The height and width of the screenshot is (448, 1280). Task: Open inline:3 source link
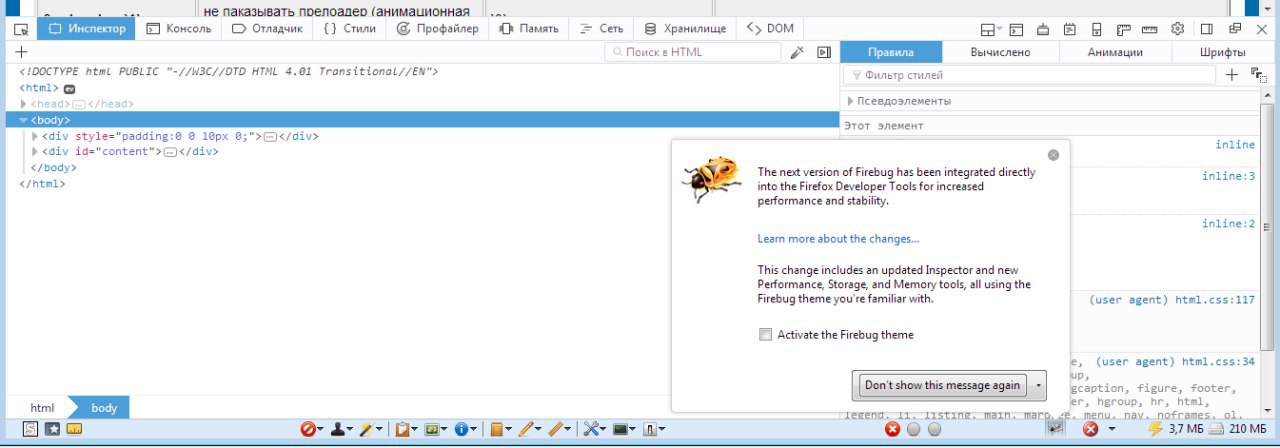pyautogui.click(x=1228, y=176)
